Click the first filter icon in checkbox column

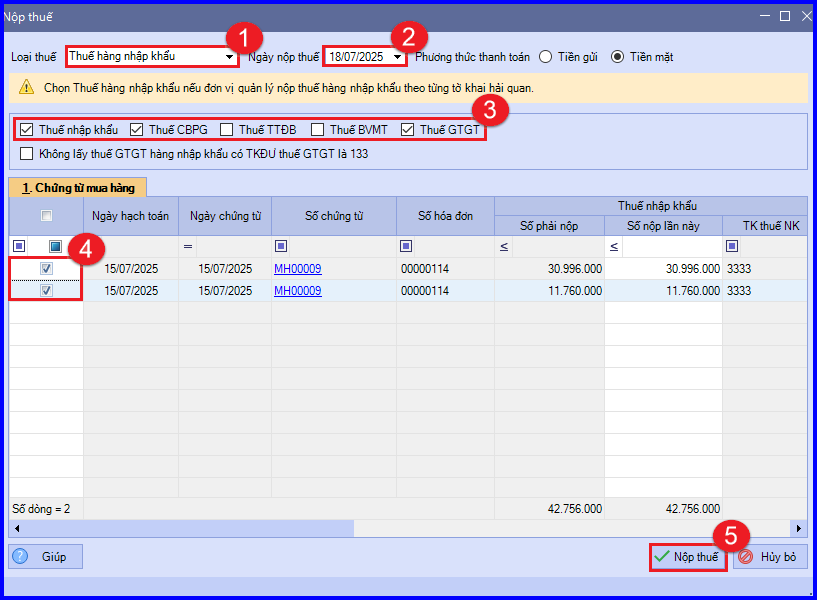[19, 246]
